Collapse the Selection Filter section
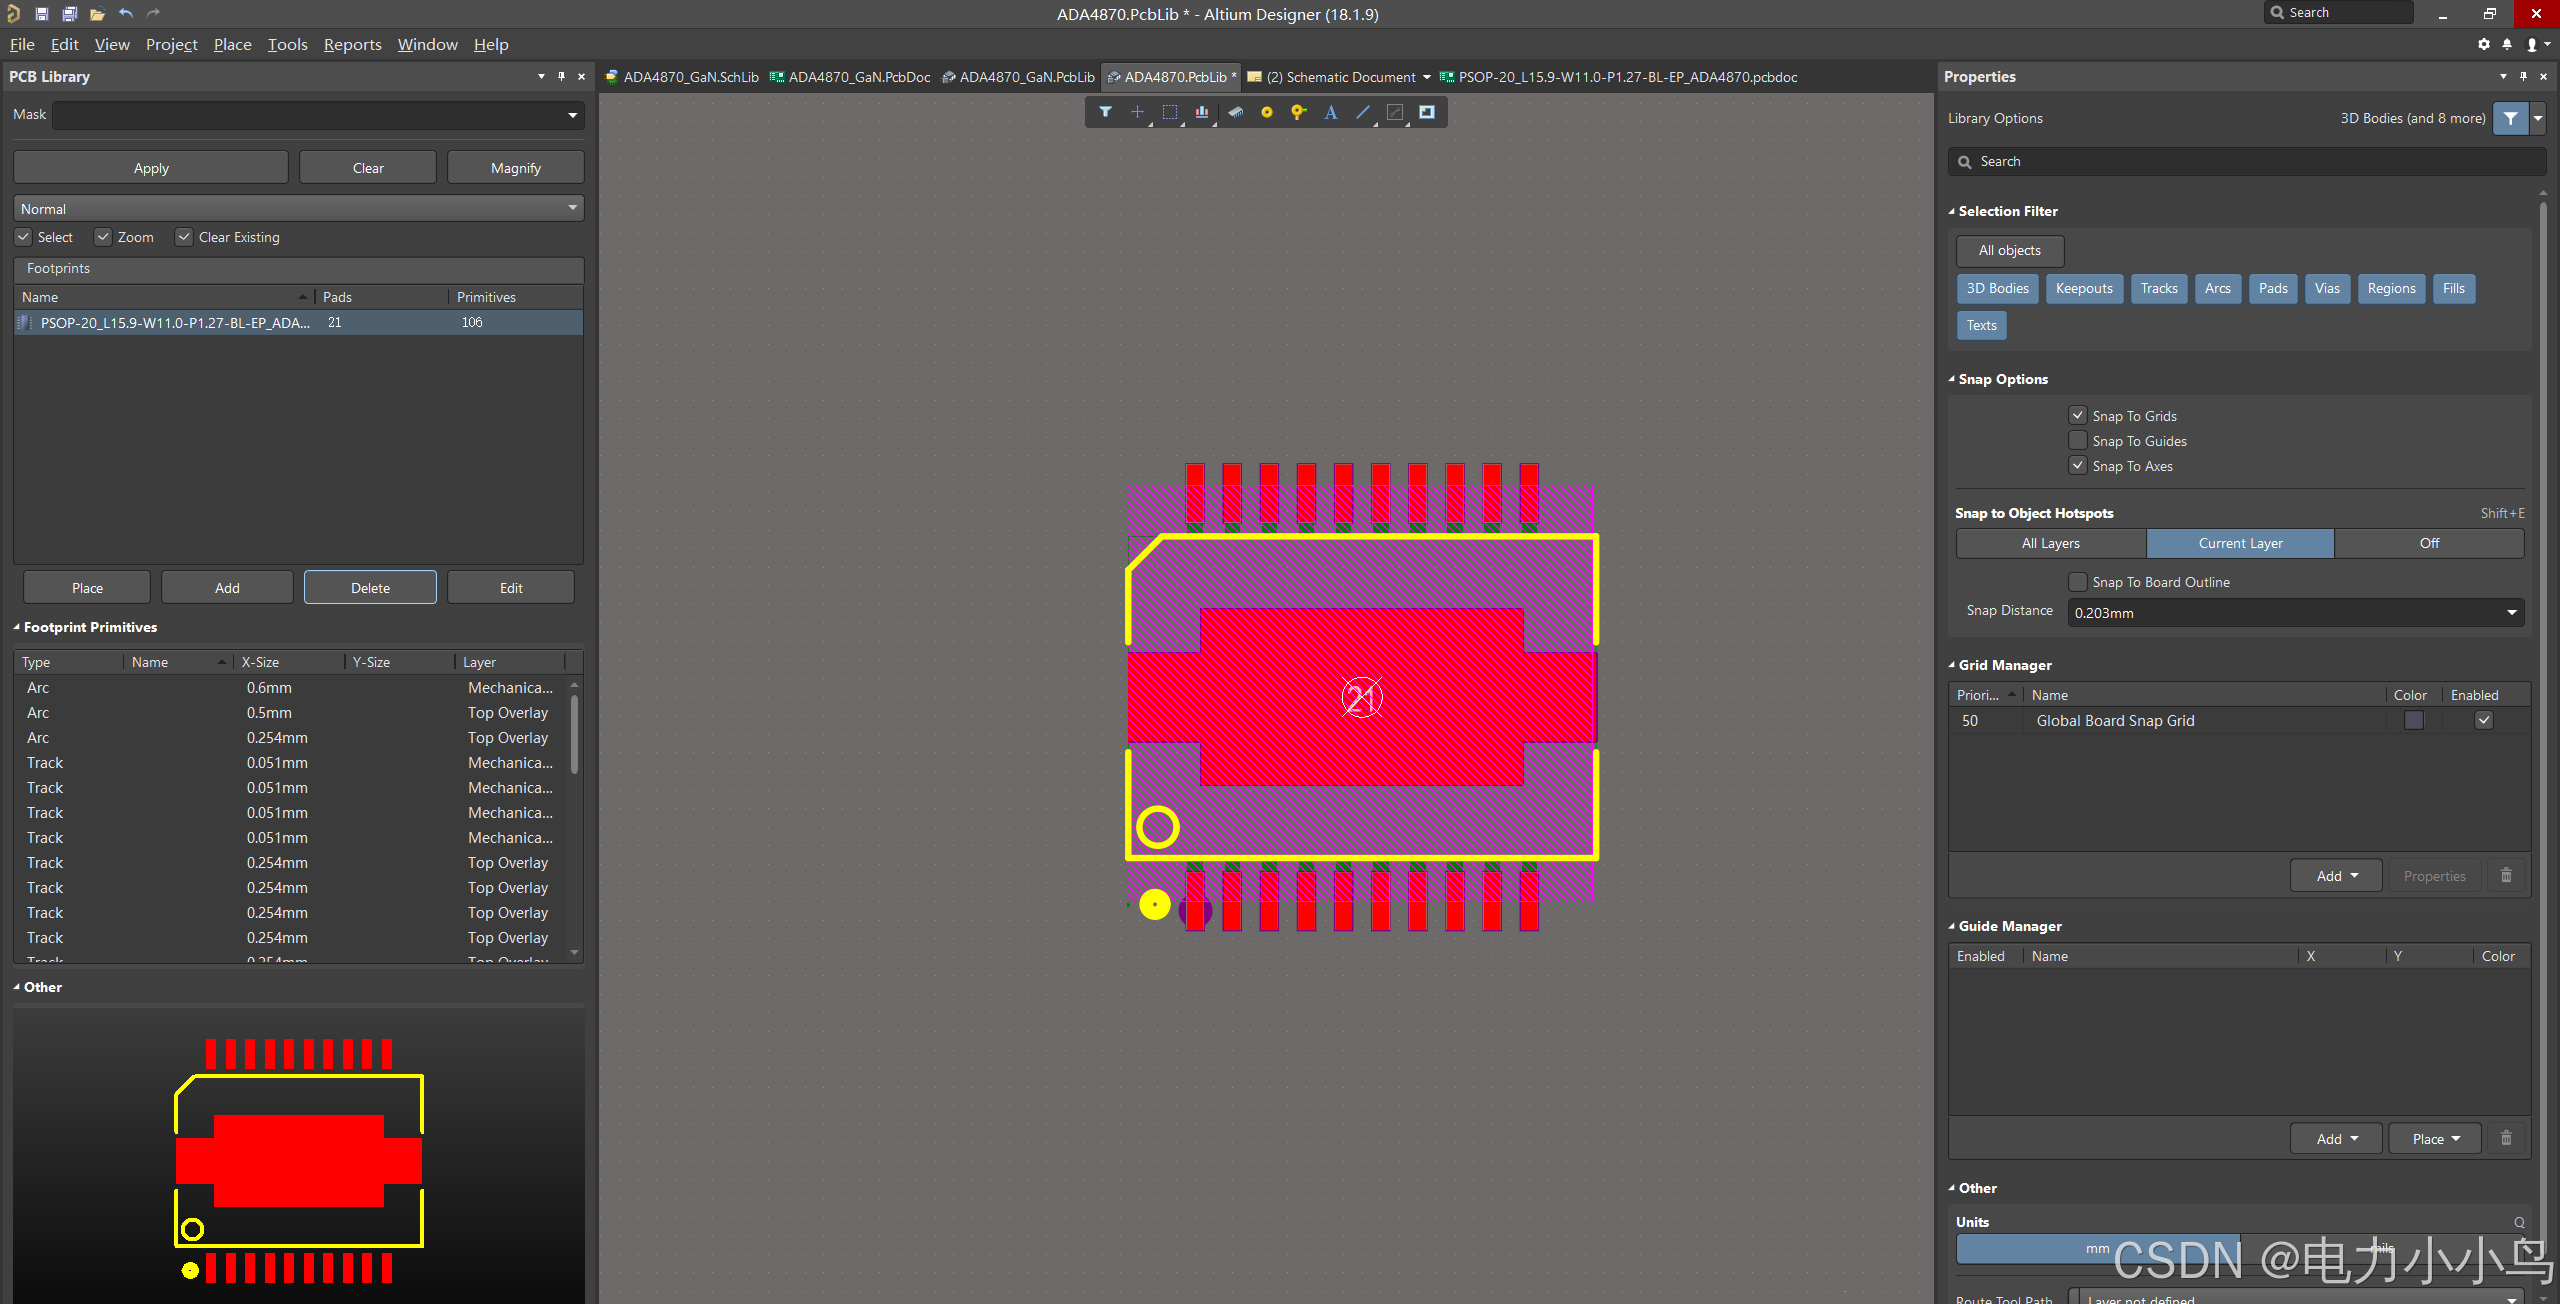The image size is (2560, 1304). click(x=1951, y=211)
